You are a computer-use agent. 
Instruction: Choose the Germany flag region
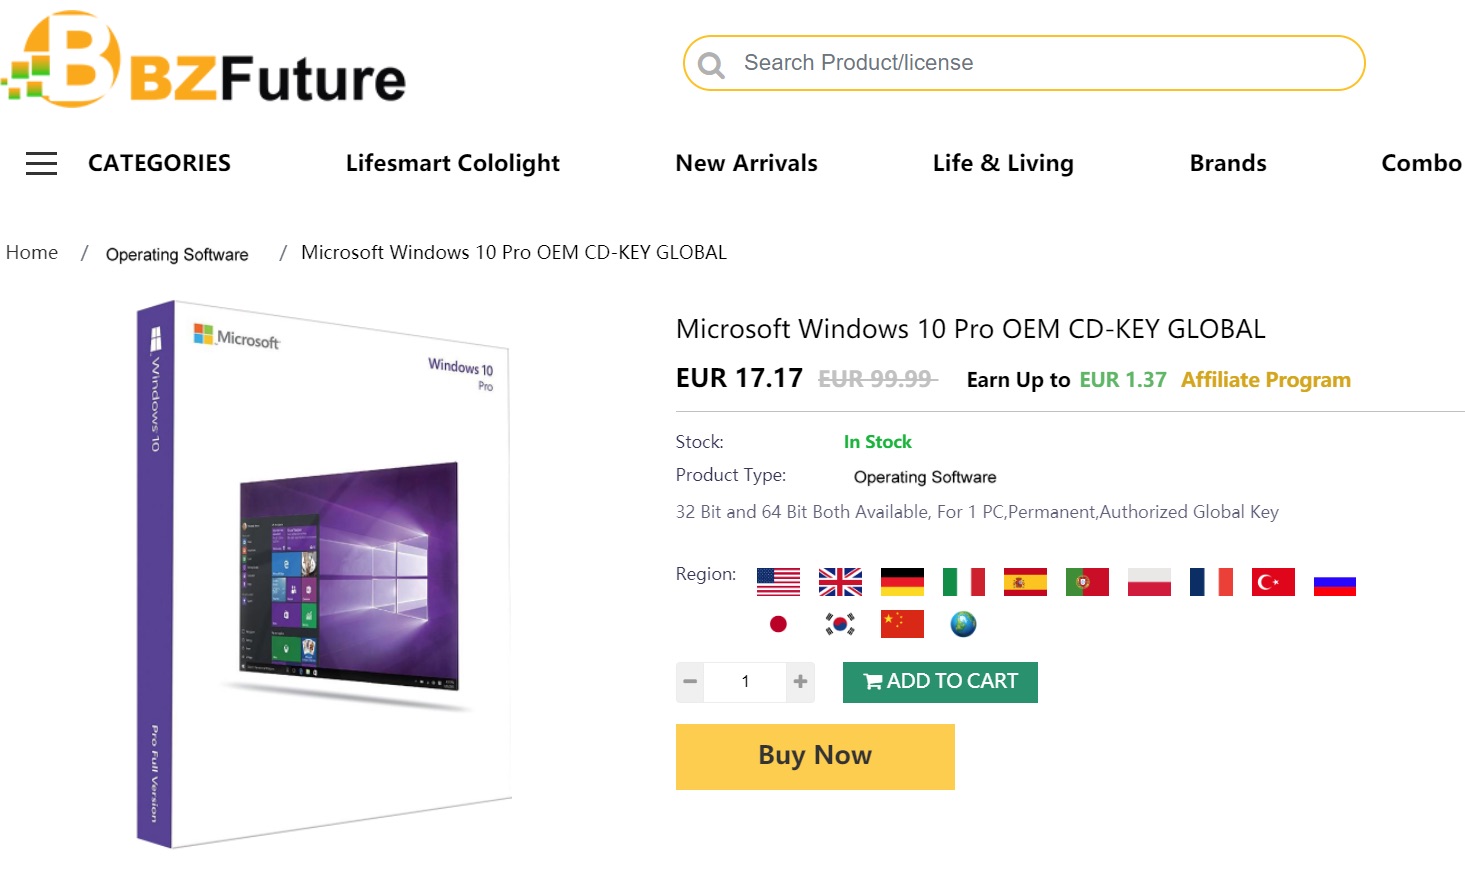coord(902,582)
